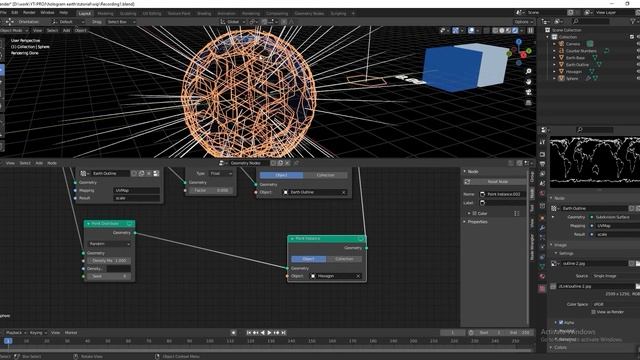Screen dimensions: 640x360
Task: Expand the Colors panel
Action: 560,347
